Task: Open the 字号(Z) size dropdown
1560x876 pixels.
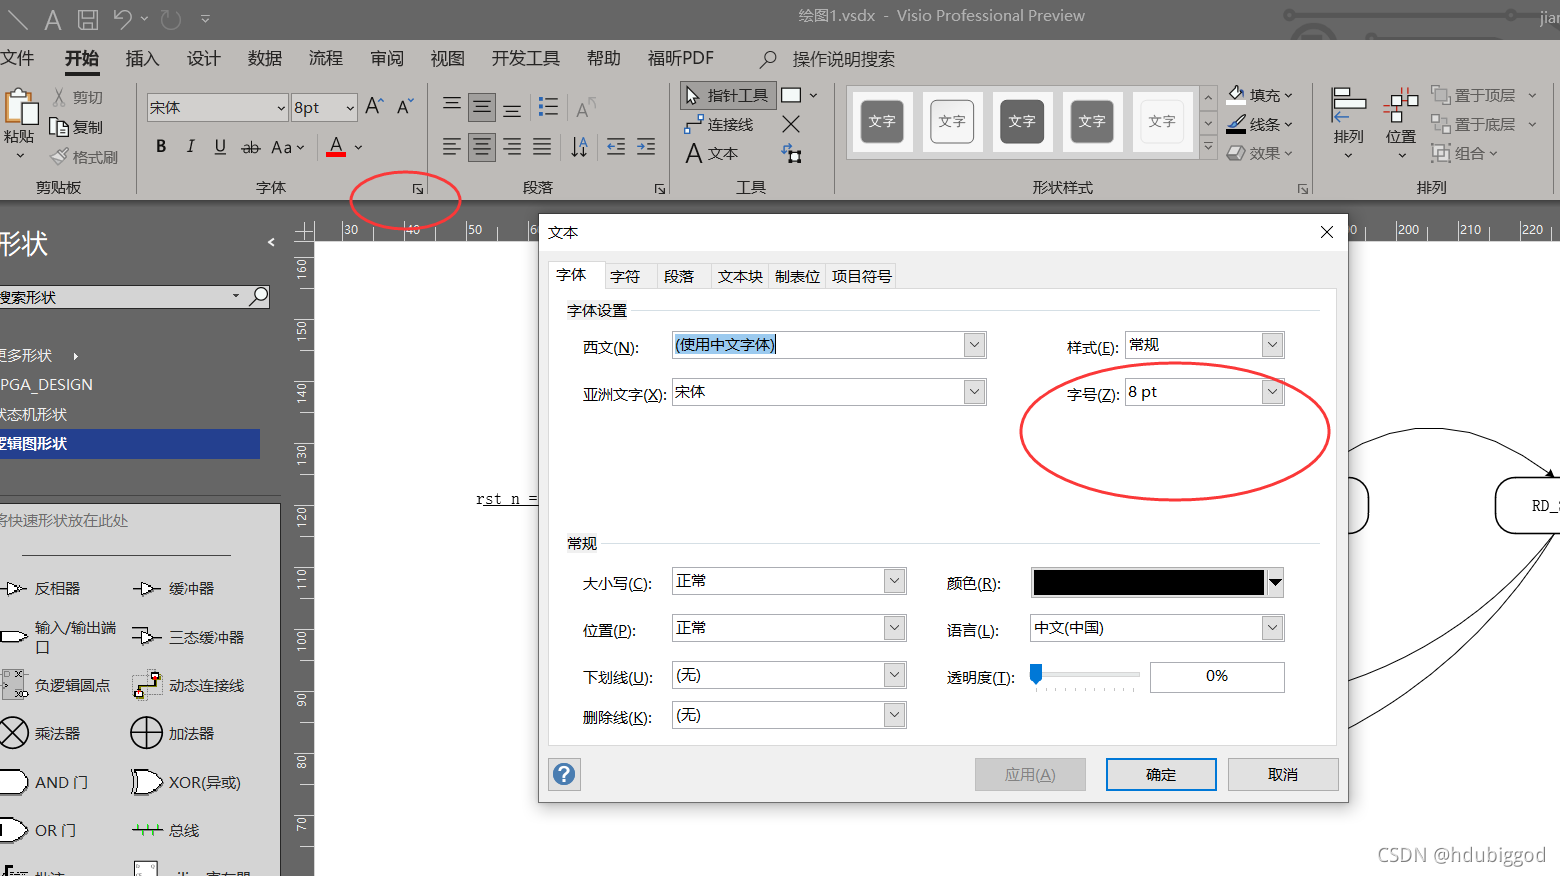Action: click(x=1271, y=391)
